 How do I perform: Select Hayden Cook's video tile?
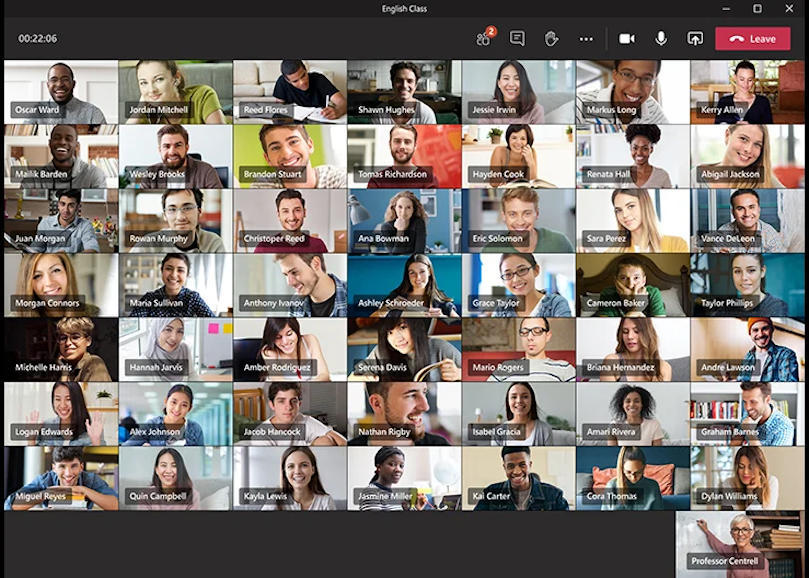pos(519,156)
